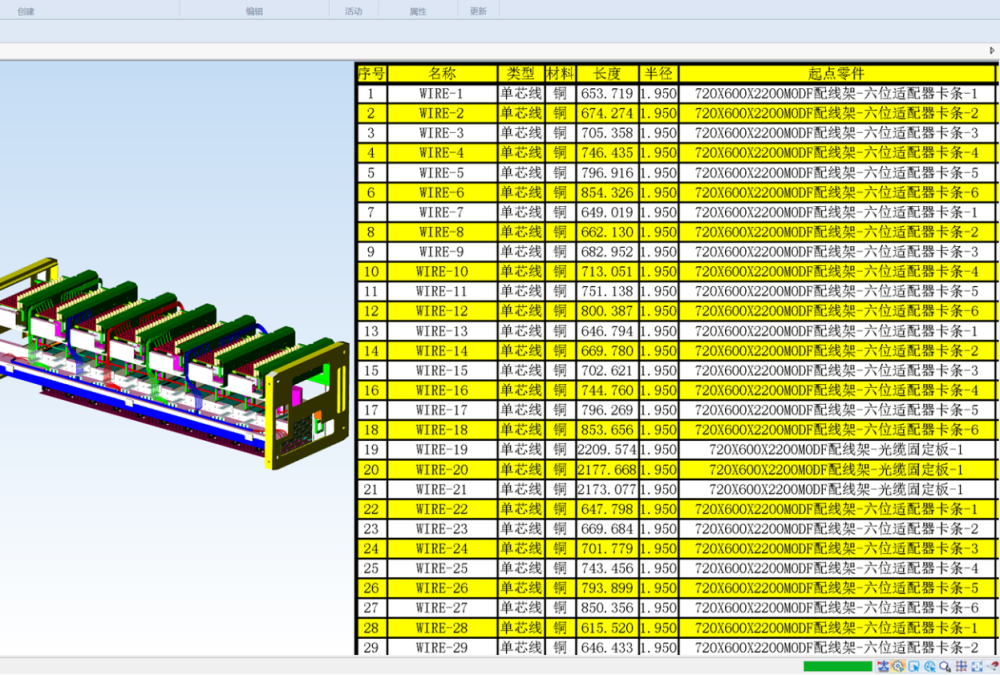Viewport: 1000px width, 675px height.
Task: Select the WIRE-27 name cell
Action: [441, 608]
